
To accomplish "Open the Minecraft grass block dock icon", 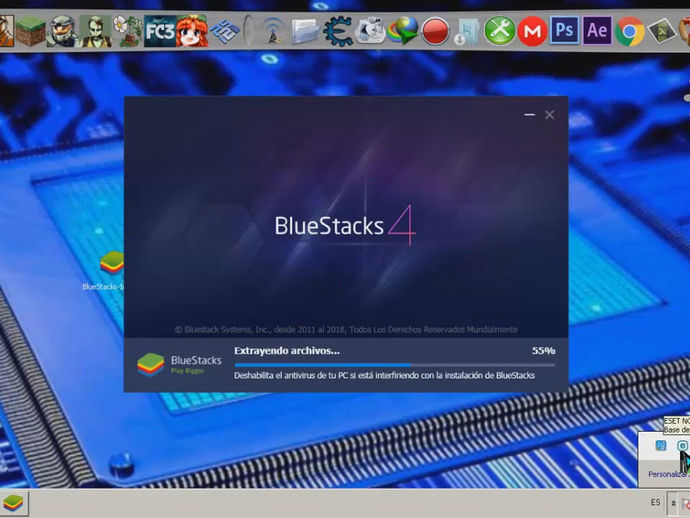I will 31,31.
